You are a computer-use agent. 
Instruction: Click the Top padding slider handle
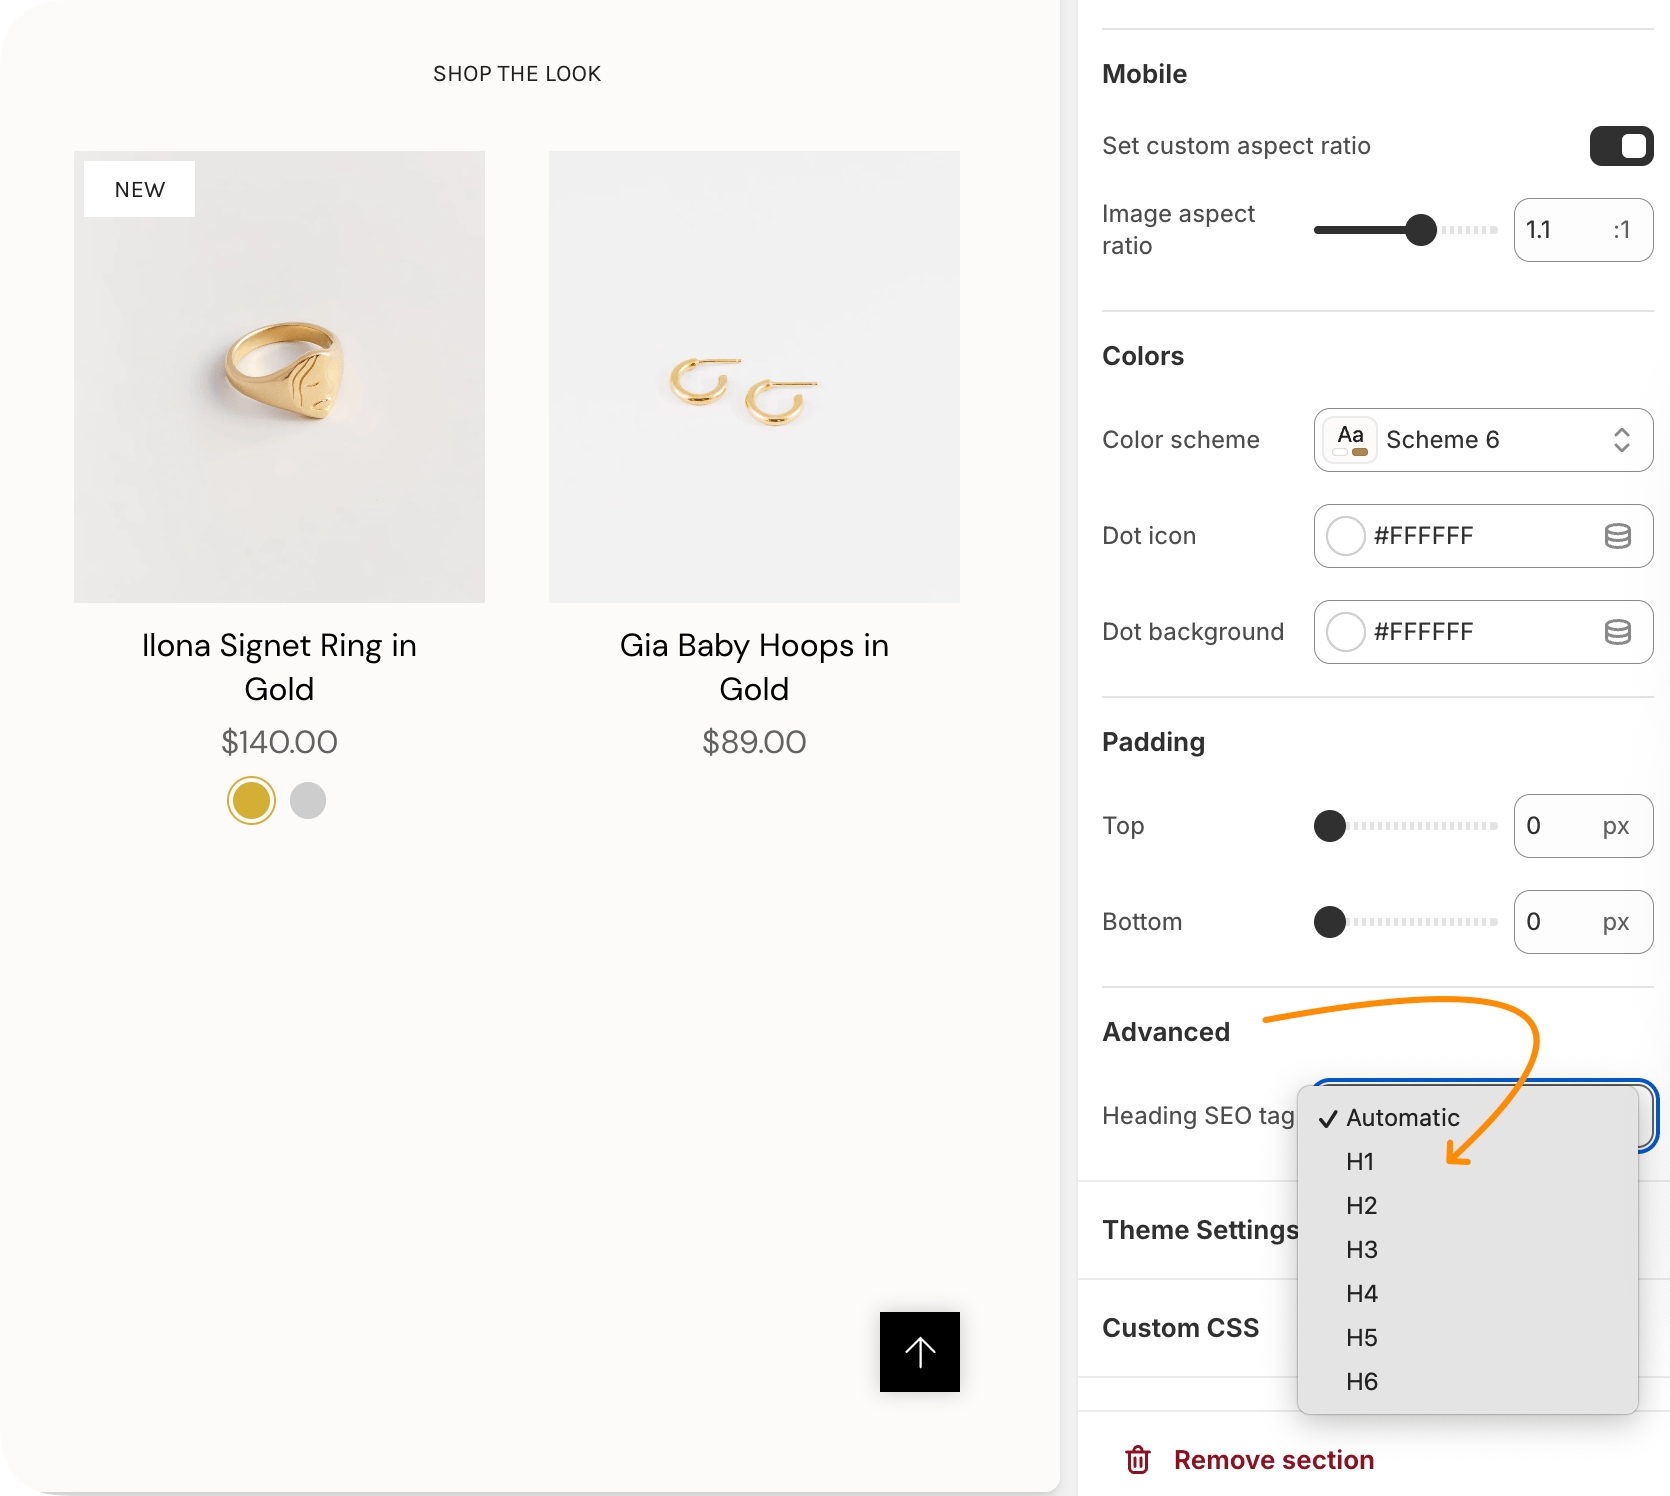[x=1329, y=826]
